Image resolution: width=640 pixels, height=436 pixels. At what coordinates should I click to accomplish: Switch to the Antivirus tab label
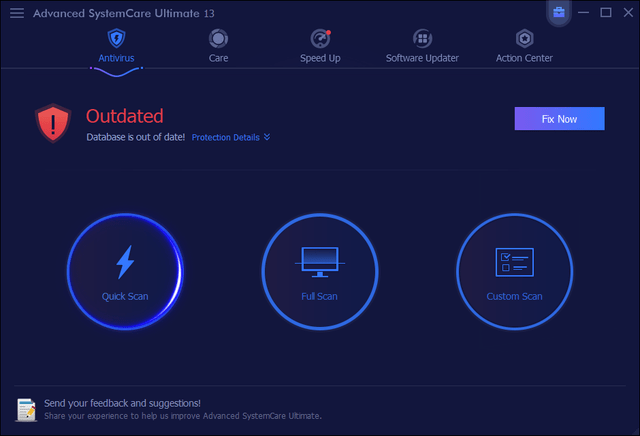tap(116, 58)
